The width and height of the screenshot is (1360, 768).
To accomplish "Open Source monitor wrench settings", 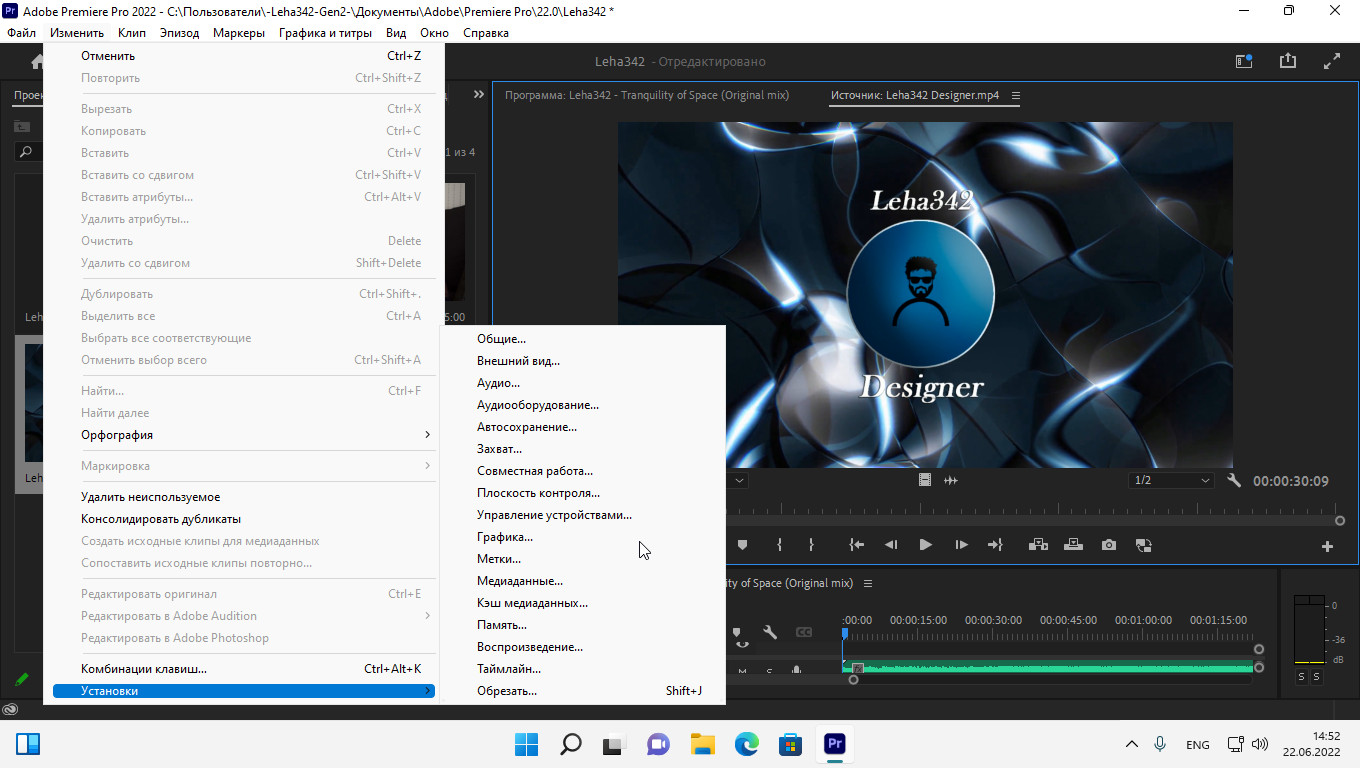I will point(1234,481).
